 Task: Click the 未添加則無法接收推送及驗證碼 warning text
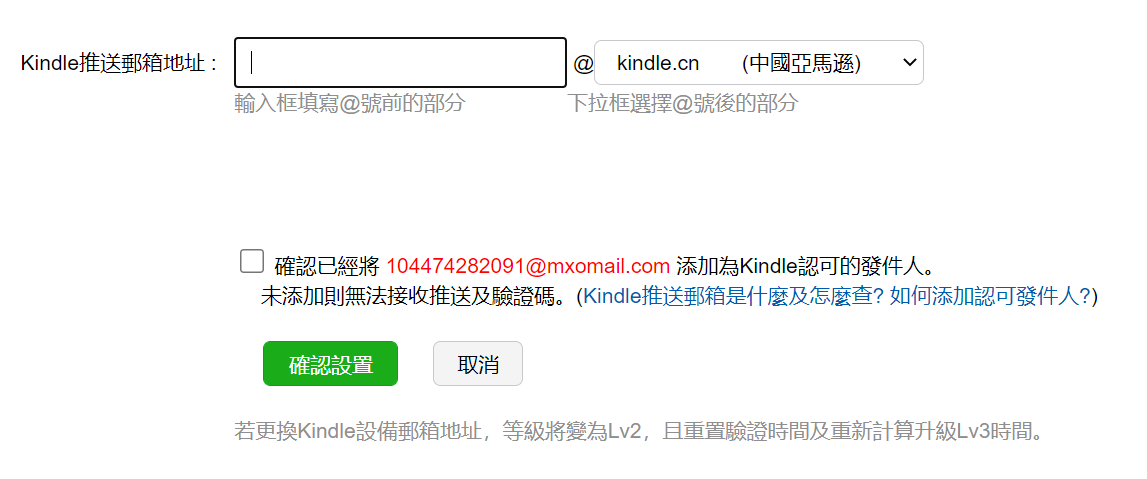(x=415, y=296)
